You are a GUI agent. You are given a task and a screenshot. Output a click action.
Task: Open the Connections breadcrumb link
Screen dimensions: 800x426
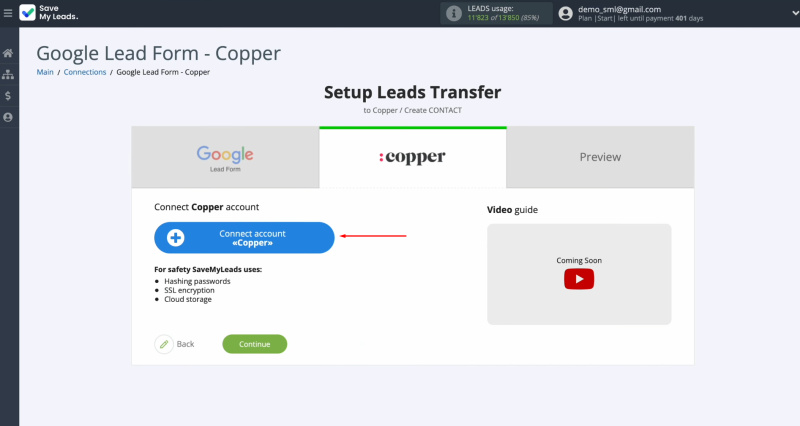tap(85, 72)
